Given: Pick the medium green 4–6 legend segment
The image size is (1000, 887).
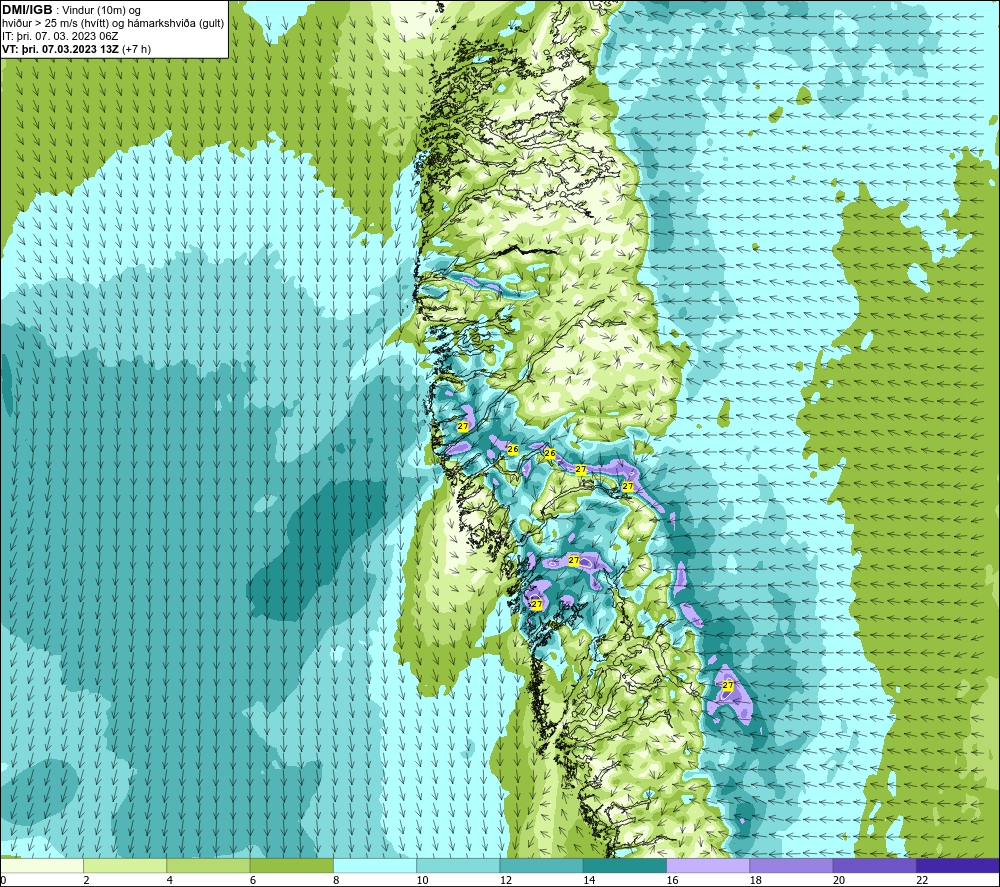Looking at the screenshot, I should [x=209, y=865].
